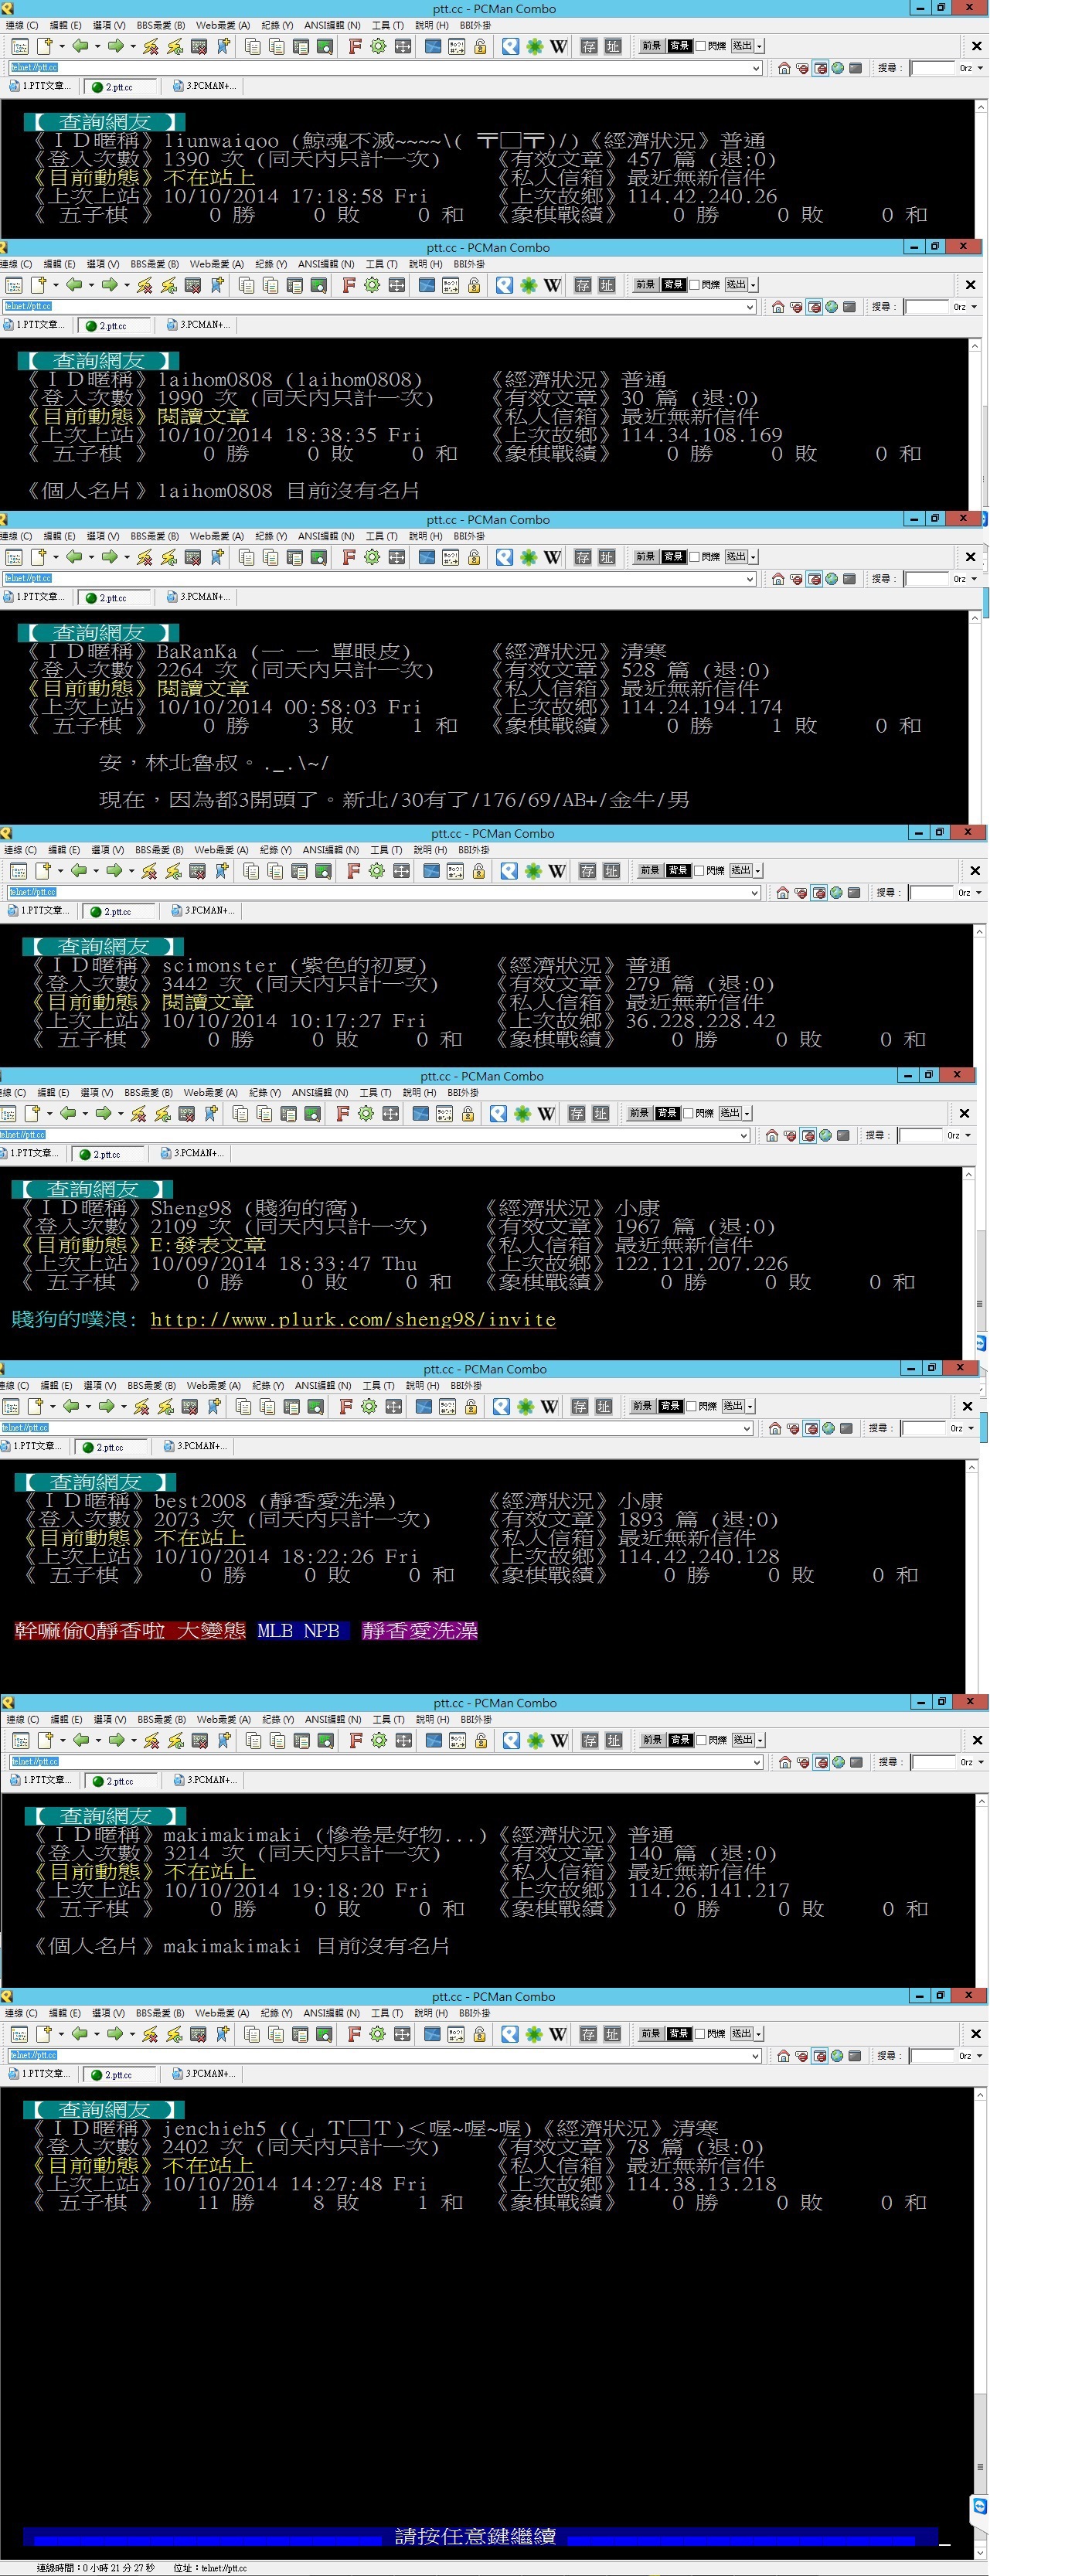Click the 址 icon in BaRanKa window
The width and height of the screenshot is (1082, 2576).
(x=607, y=557)
